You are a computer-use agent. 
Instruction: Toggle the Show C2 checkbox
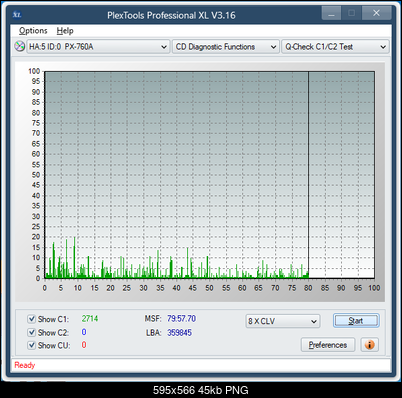pyautogui.click(x=31, y=332)
